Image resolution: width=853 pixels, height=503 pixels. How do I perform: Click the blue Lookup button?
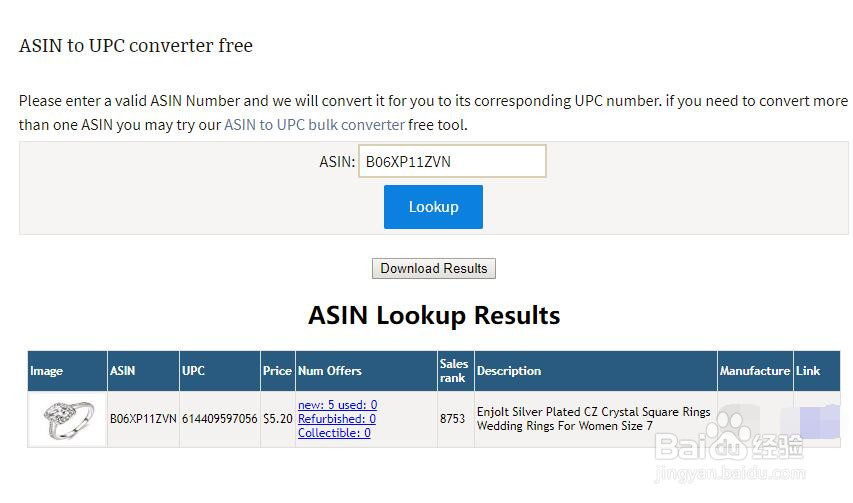pyautogui.click(x=433, y=207)
